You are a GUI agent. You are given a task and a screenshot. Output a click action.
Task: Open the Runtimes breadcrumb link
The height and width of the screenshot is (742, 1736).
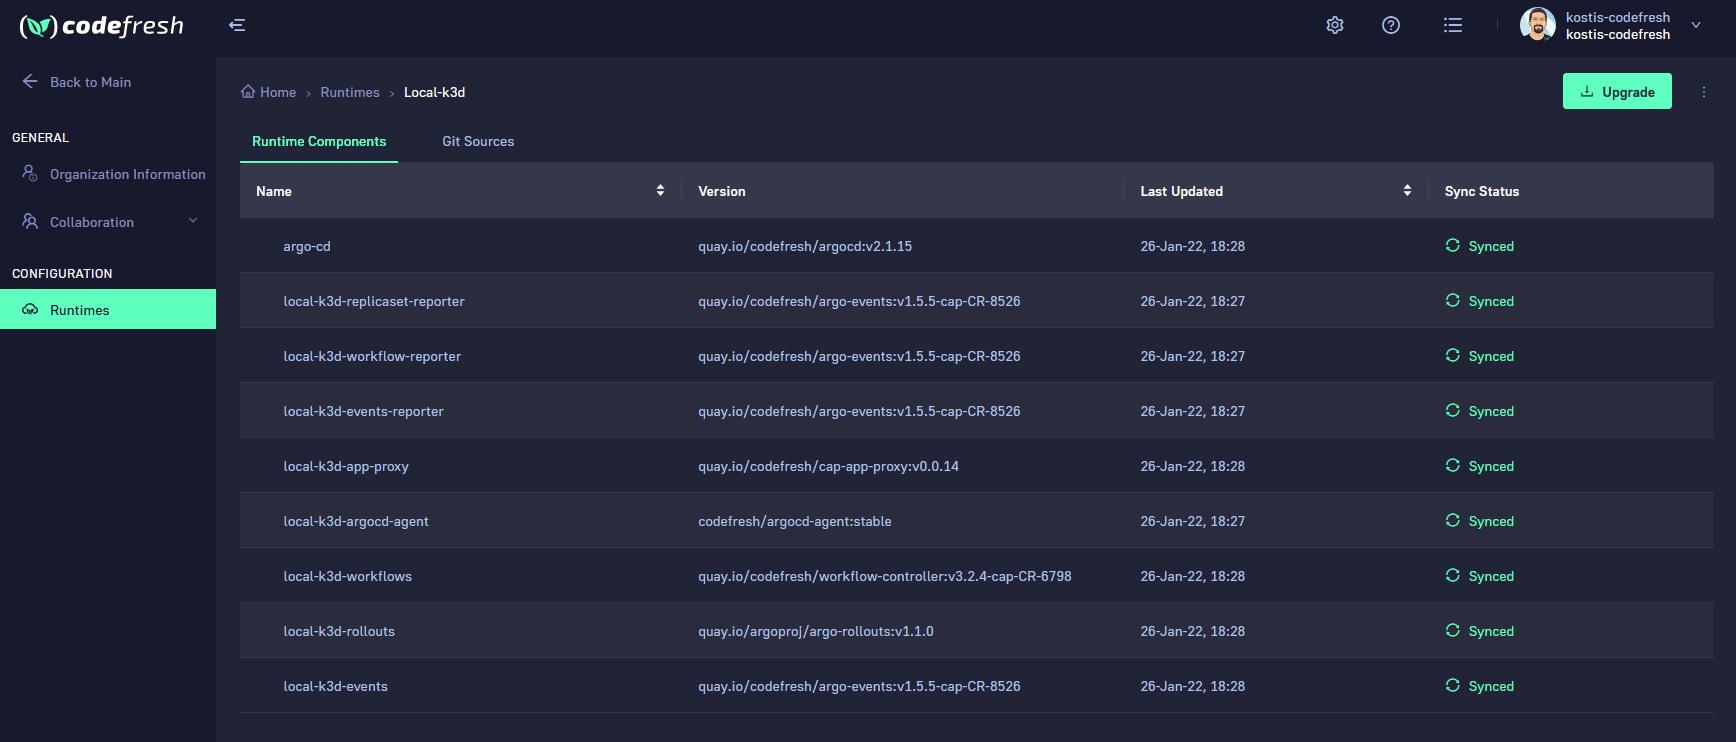(350, 92)
